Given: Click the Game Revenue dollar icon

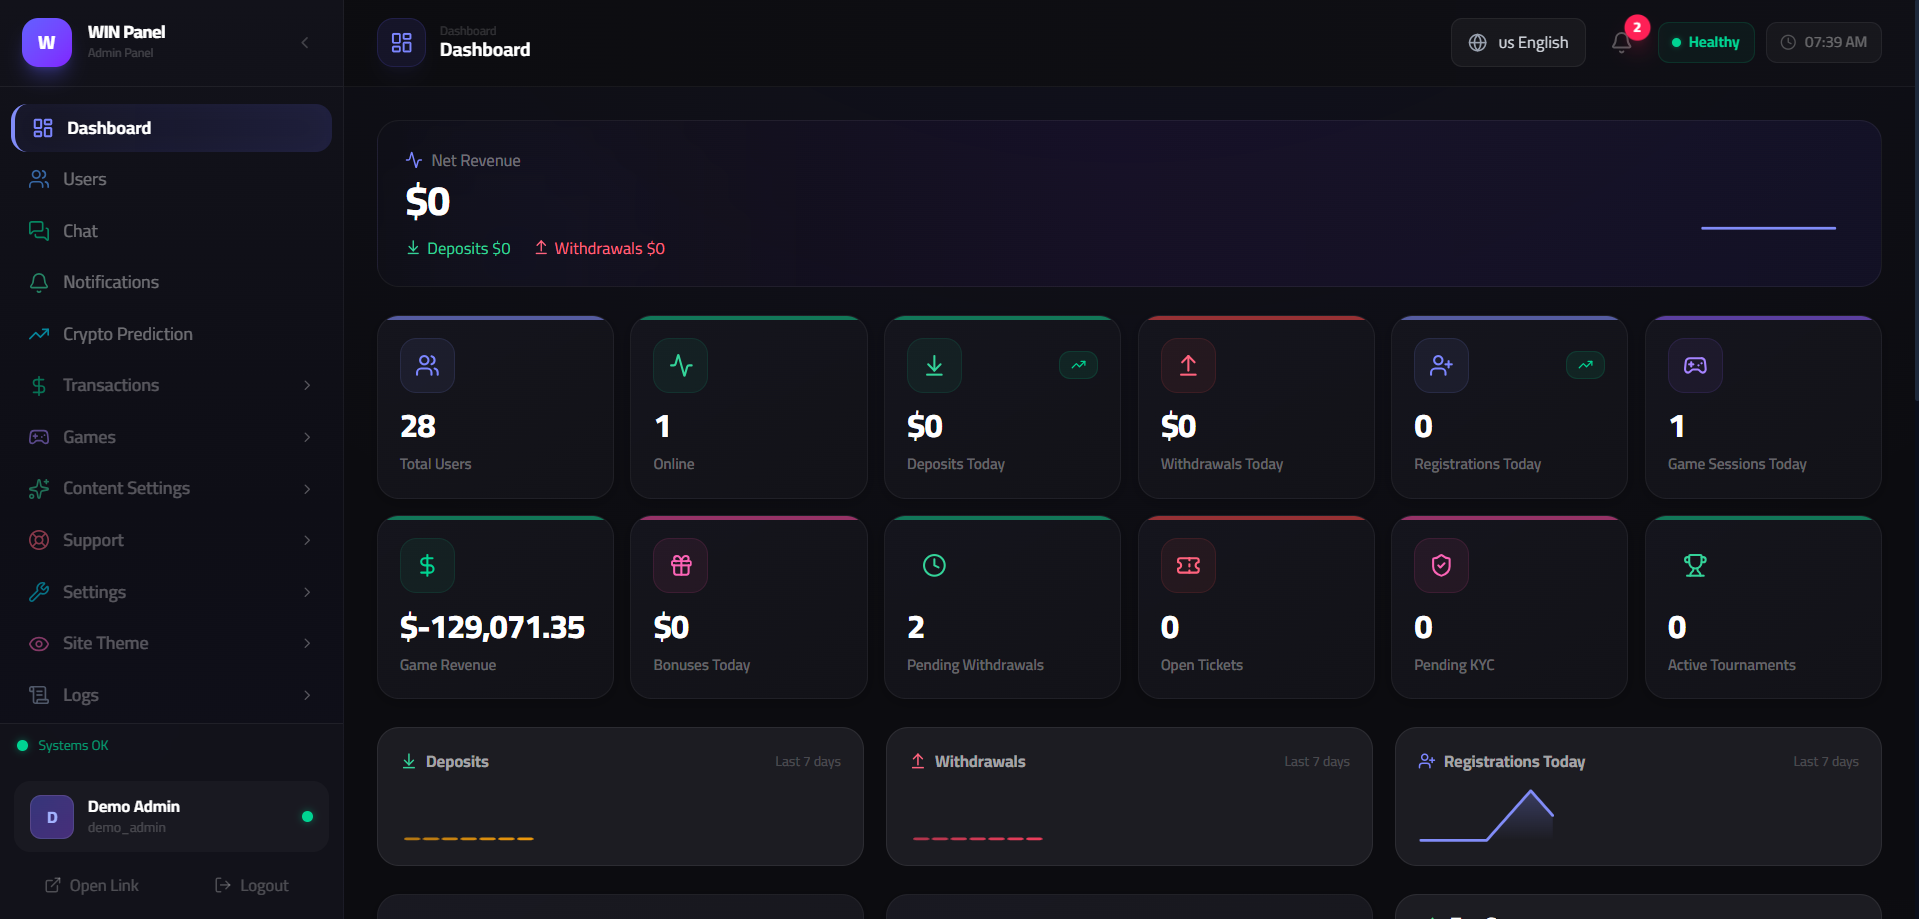Looking at the screenshot, I should coord(427,566).
